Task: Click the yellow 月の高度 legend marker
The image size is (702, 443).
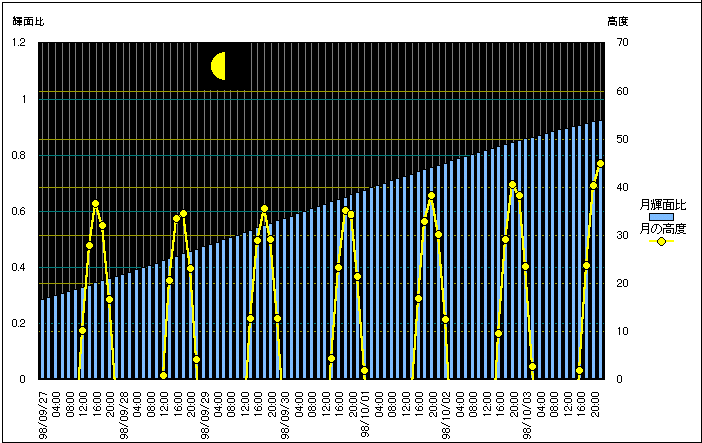Action: tap(660, 241)
